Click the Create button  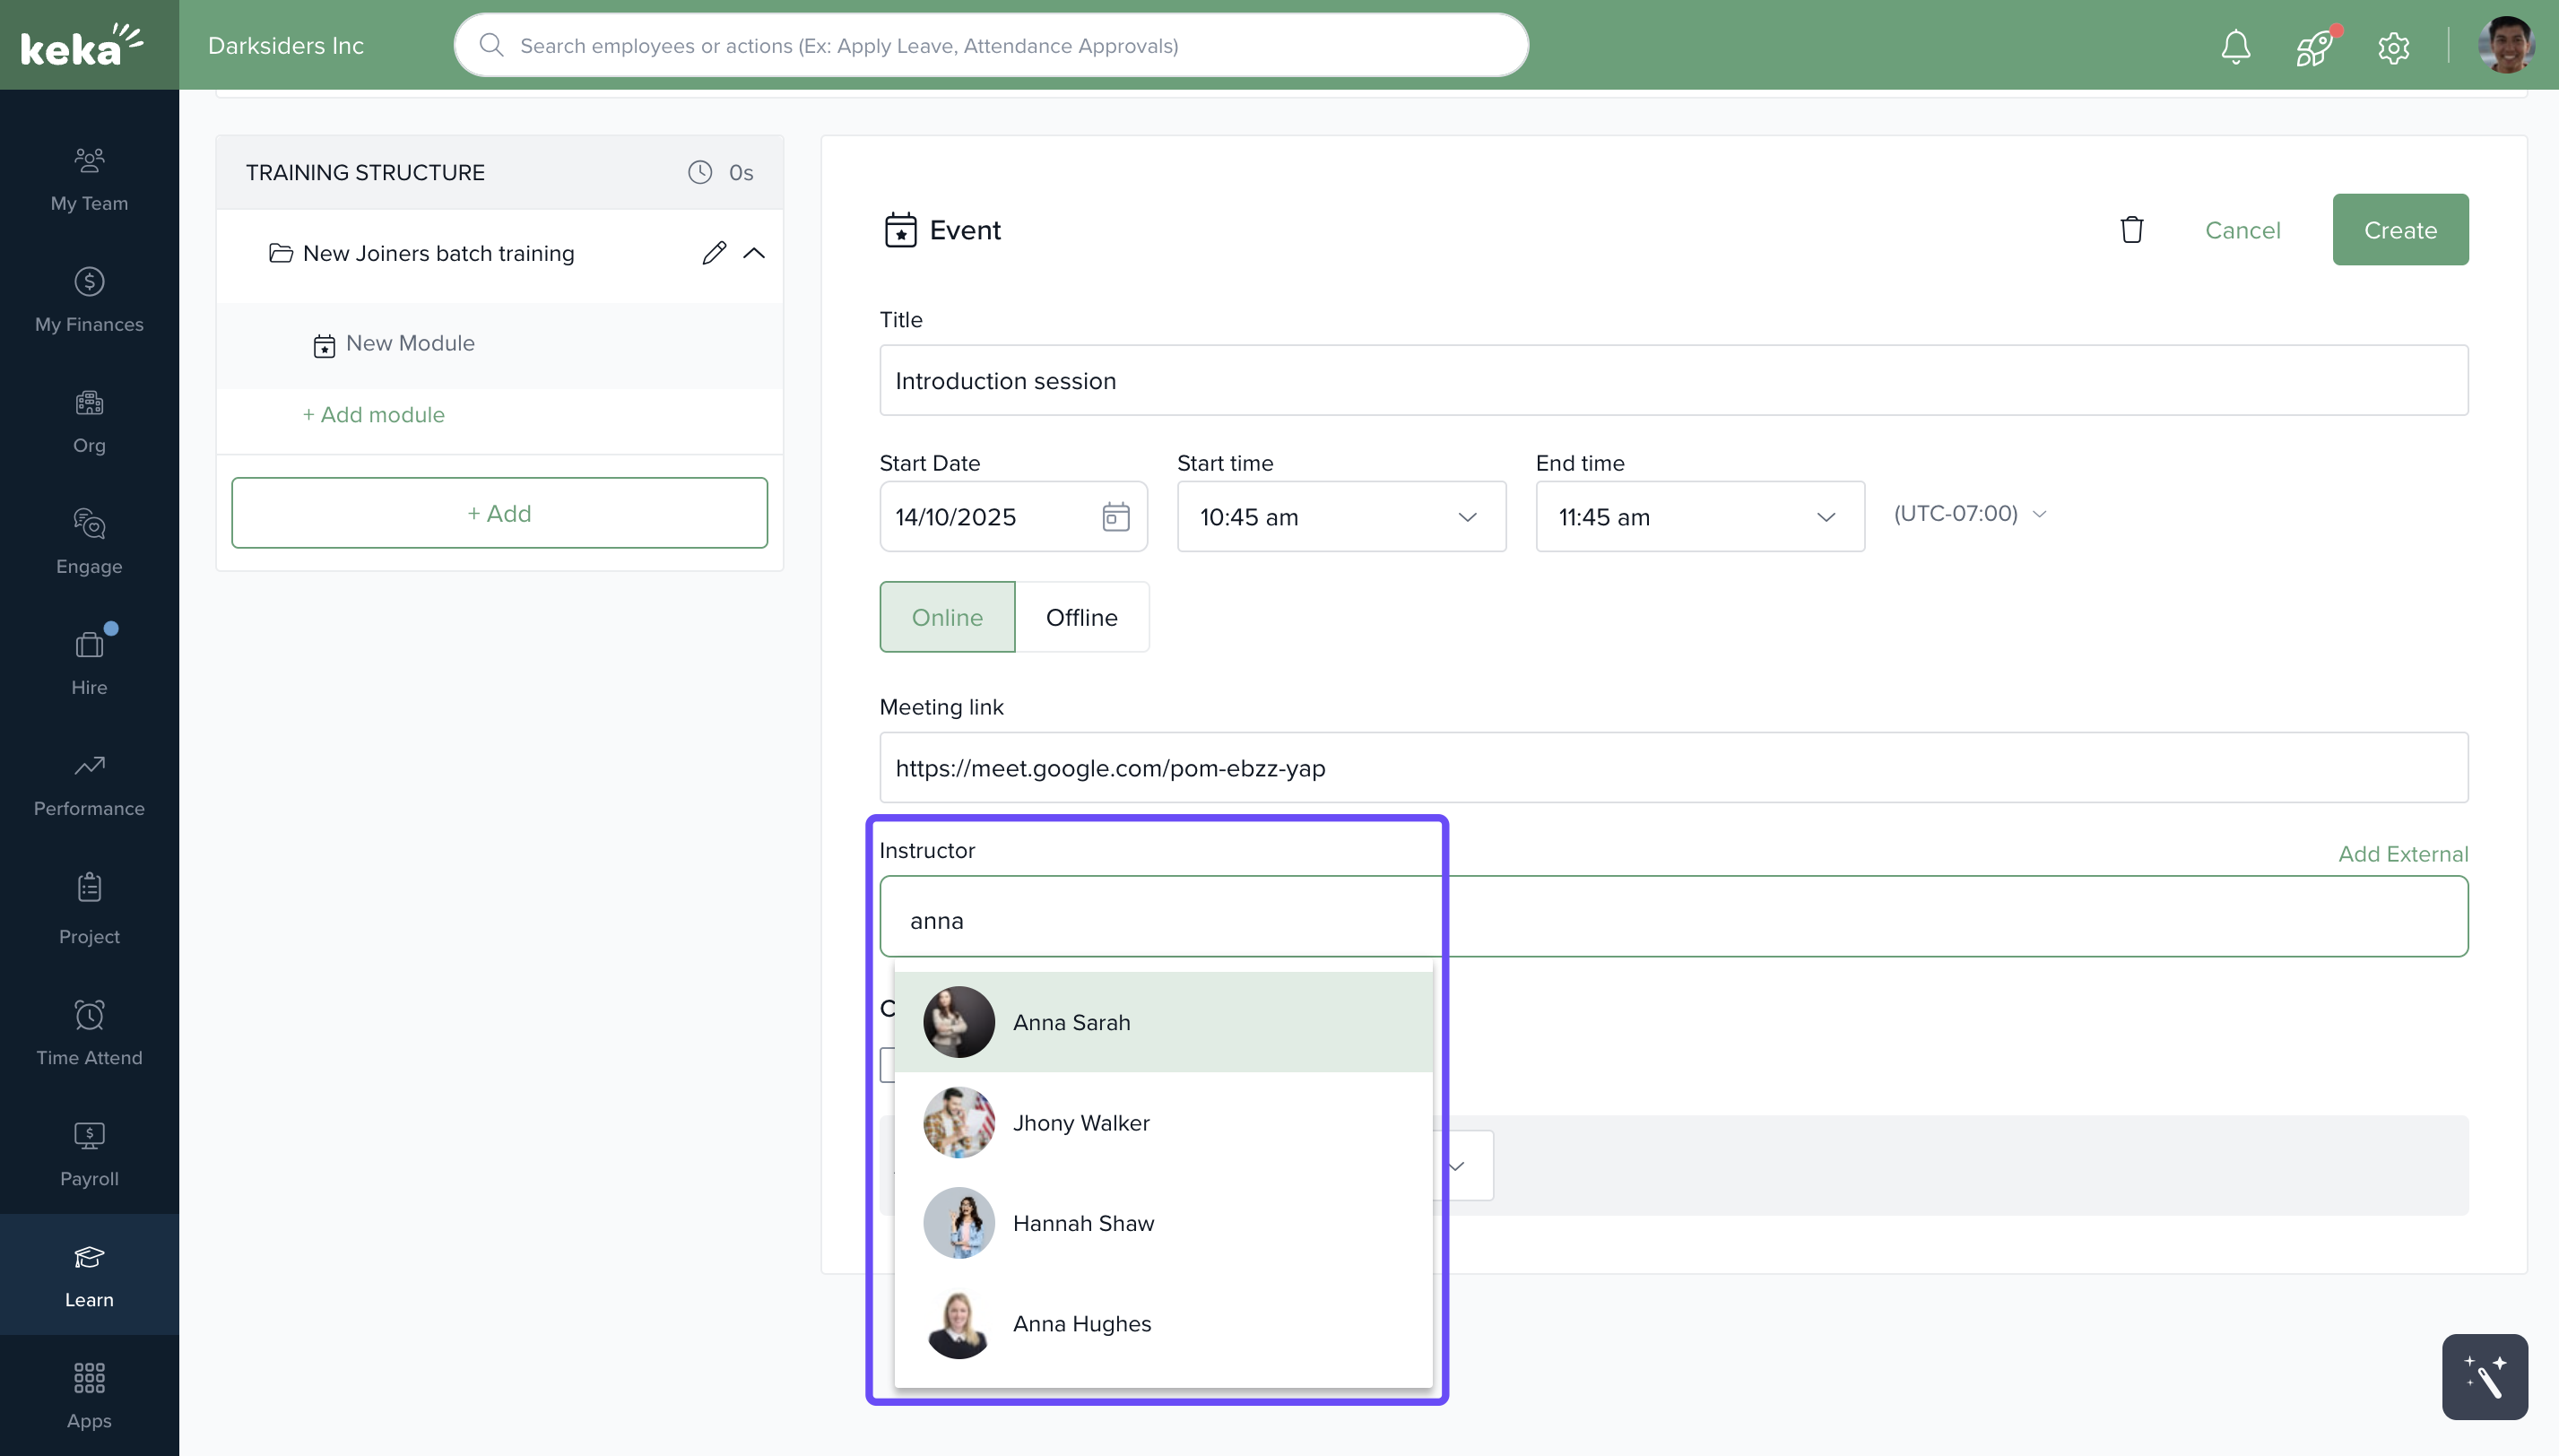click(x=2399, y=230)
